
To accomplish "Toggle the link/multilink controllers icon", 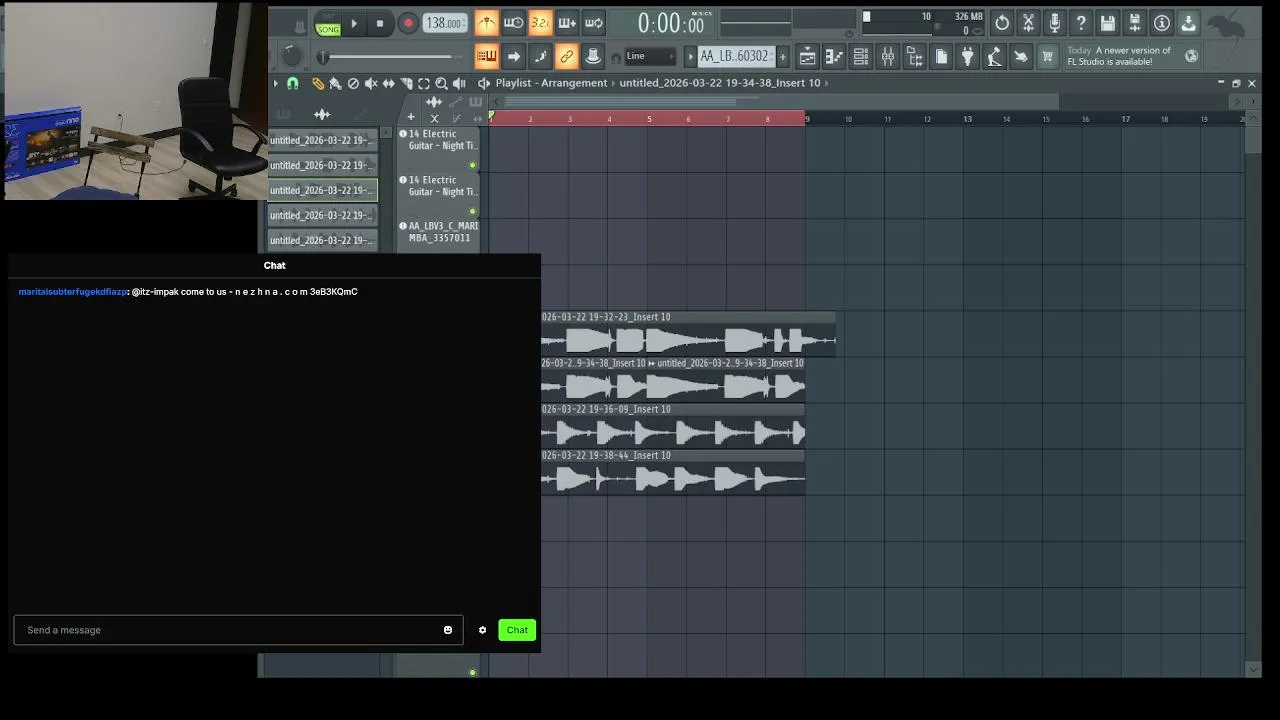I will click(567, 56).
